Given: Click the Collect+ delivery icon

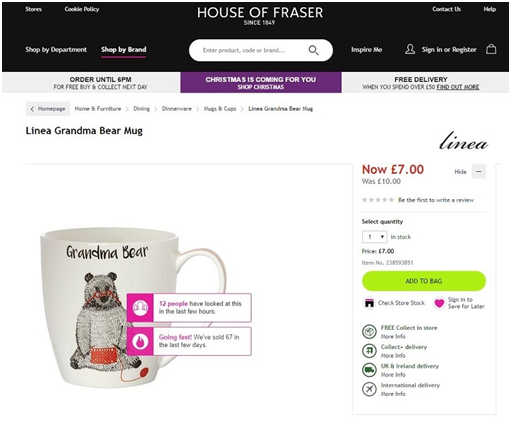Looking at the screenshot, I should coord(369,351).
